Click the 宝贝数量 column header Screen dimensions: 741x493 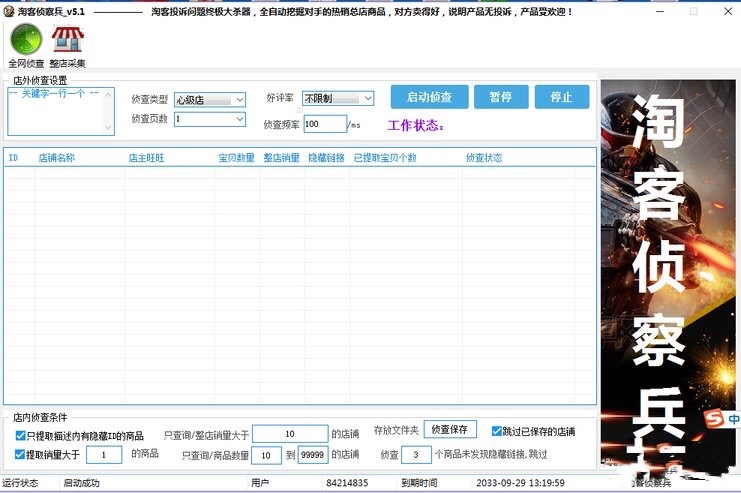click(236, 158)
